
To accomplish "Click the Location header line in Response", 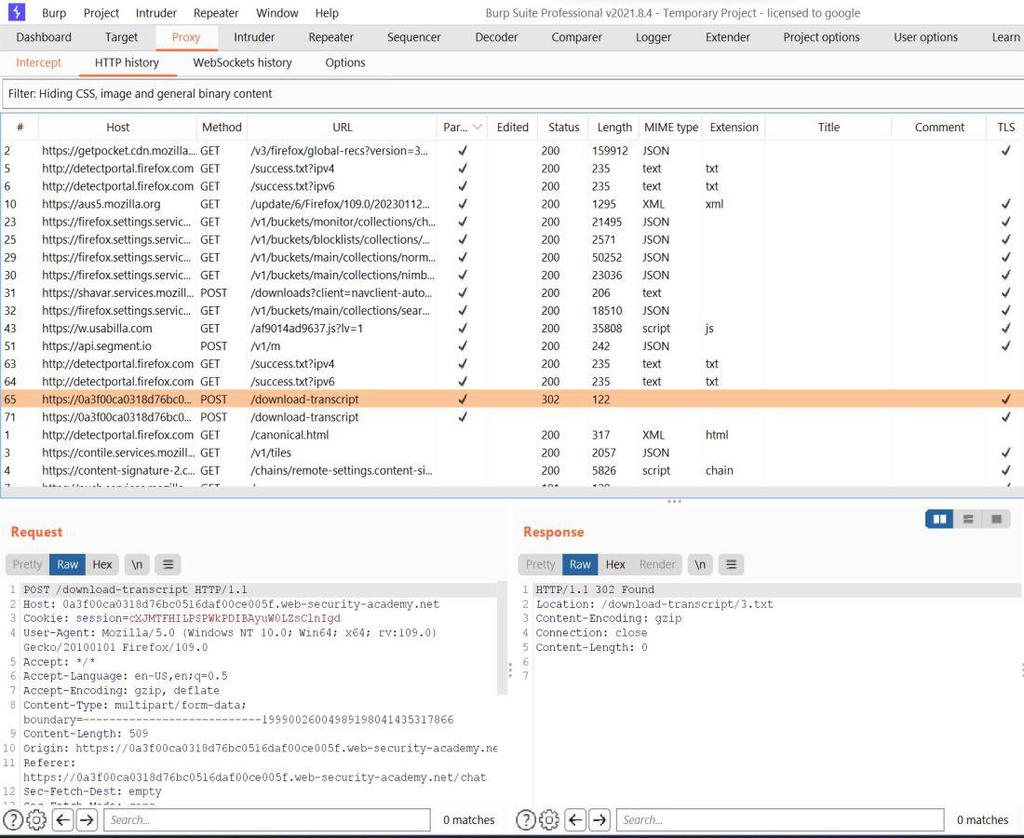I will [x=654, y=604].
